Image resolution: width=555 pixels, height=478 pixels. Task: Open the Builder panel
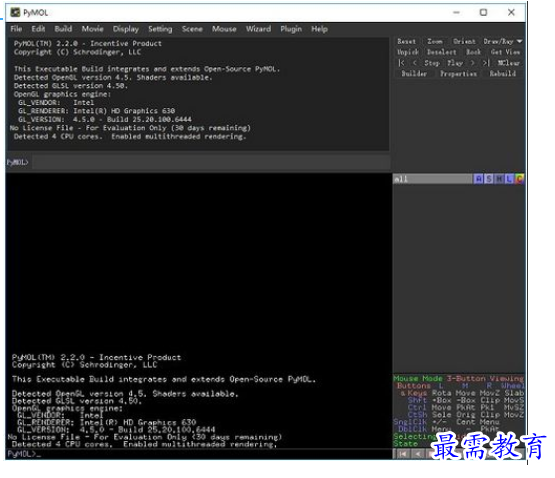point(414,74)
